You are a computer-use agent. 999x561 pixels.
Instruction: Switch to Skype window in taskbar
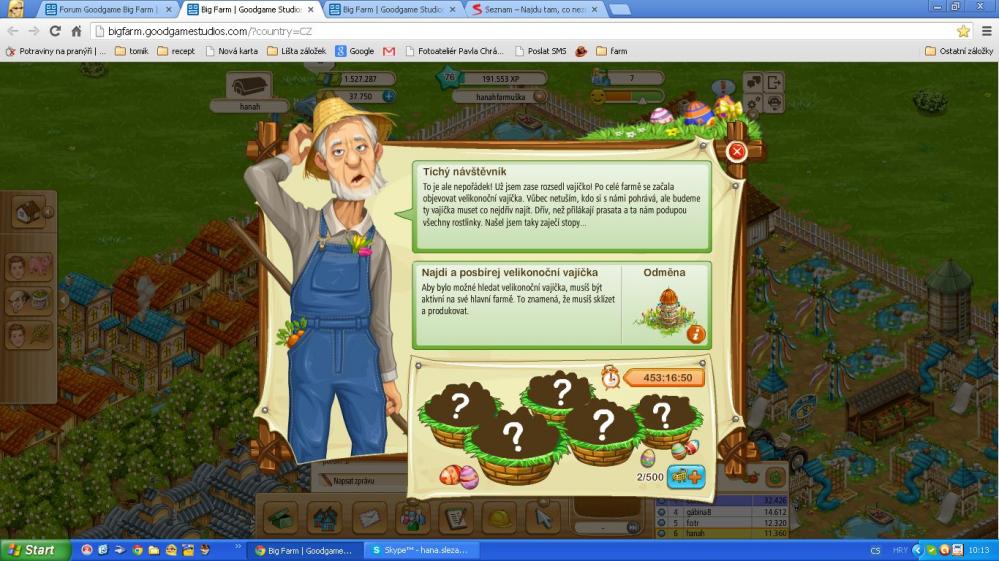pyautogui.click(x=420, y=550)
